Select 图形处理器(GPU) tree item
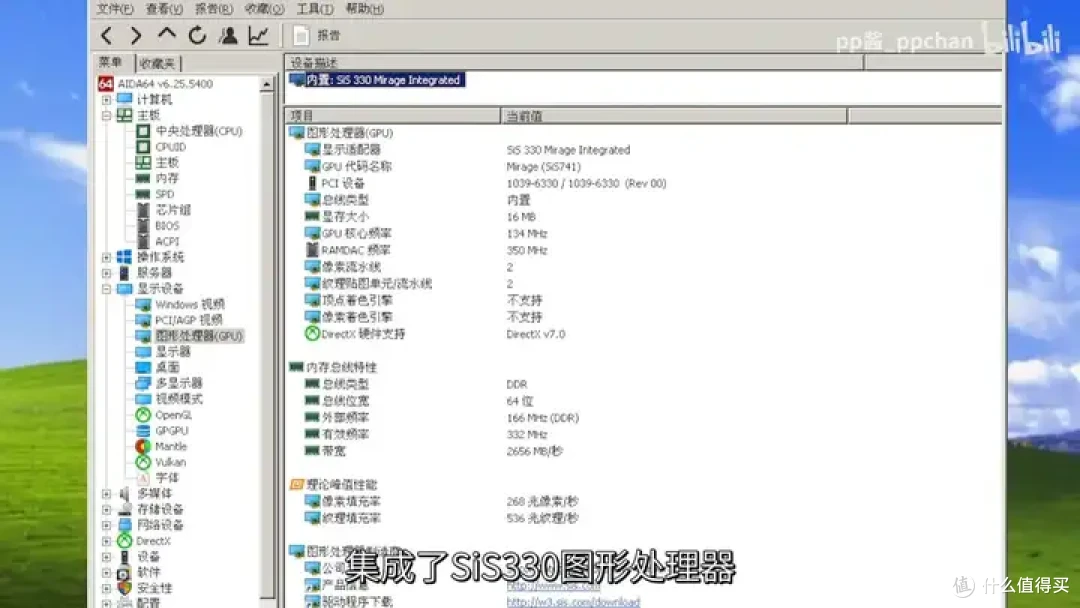Viewport: 1080px width, 608px height. click(198, 336)
